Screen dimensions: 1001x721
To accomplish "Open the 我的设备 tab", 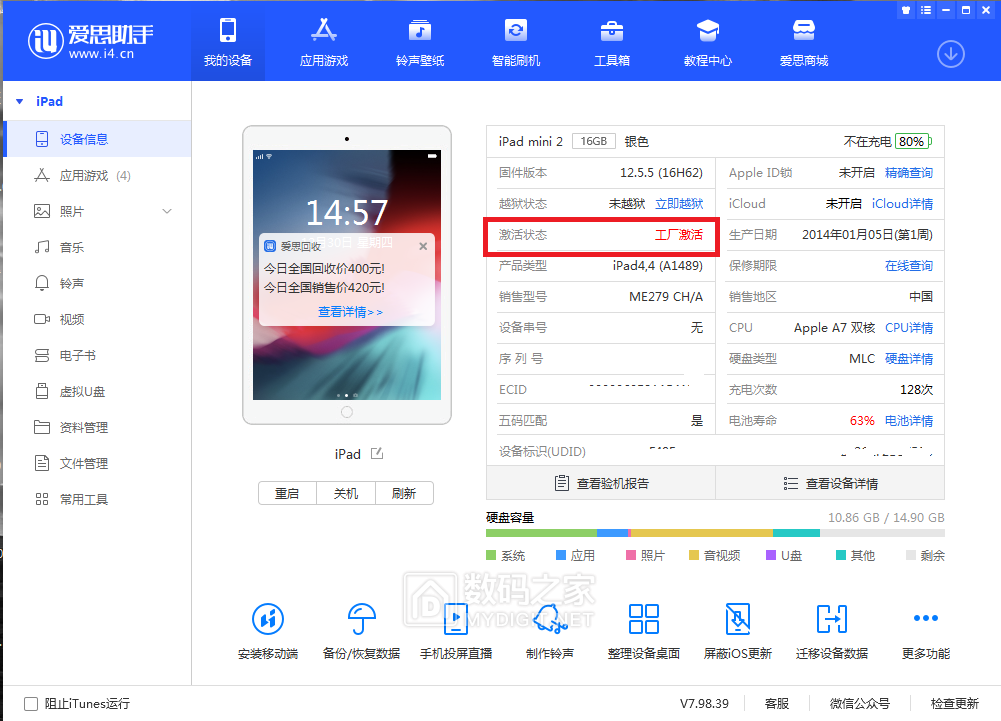I will (228, 42).
